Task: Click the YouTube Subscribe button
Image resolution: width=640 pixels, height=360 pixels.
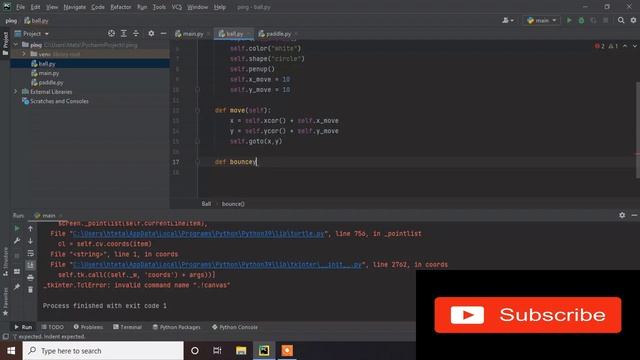Action: tap(528, 315)
